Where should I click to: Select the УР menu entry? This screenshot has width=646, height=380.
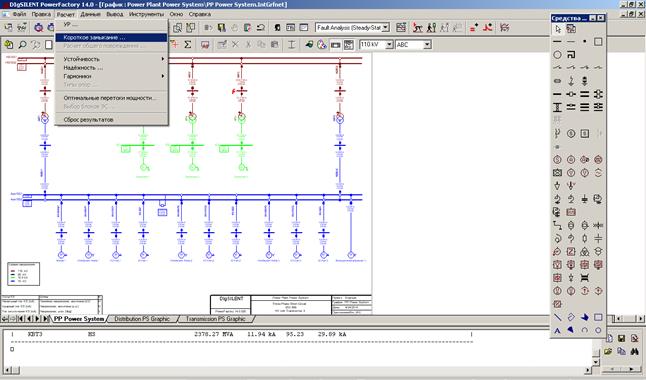(112, 25)
